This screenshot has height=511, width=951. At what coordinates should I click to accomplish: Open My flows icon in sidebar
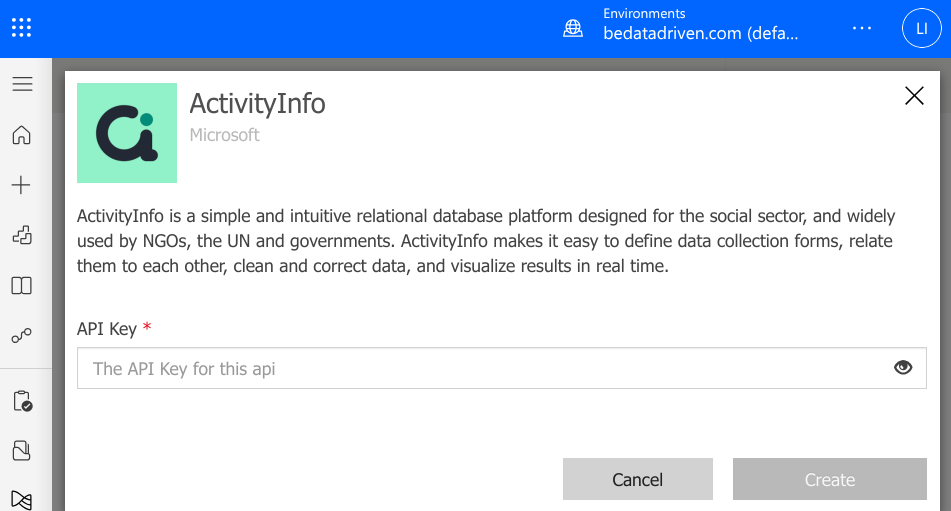pyautogui.click(x=22, y=335)
